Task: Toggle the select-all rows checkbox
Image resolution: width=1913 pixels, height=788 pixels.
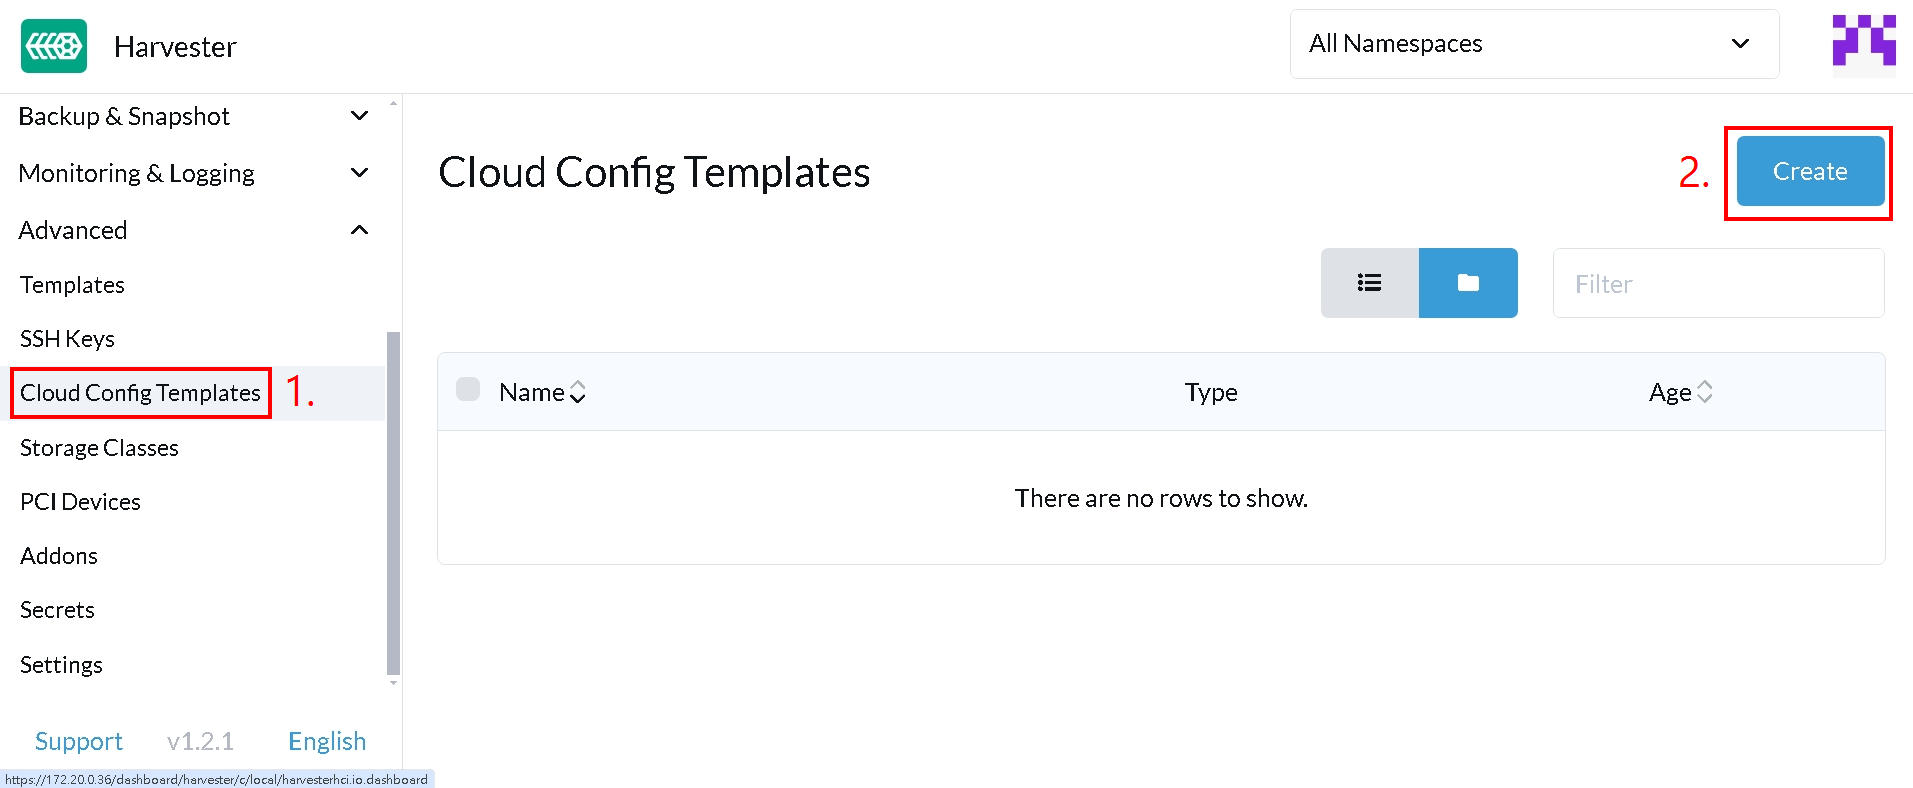Action: 468,389
